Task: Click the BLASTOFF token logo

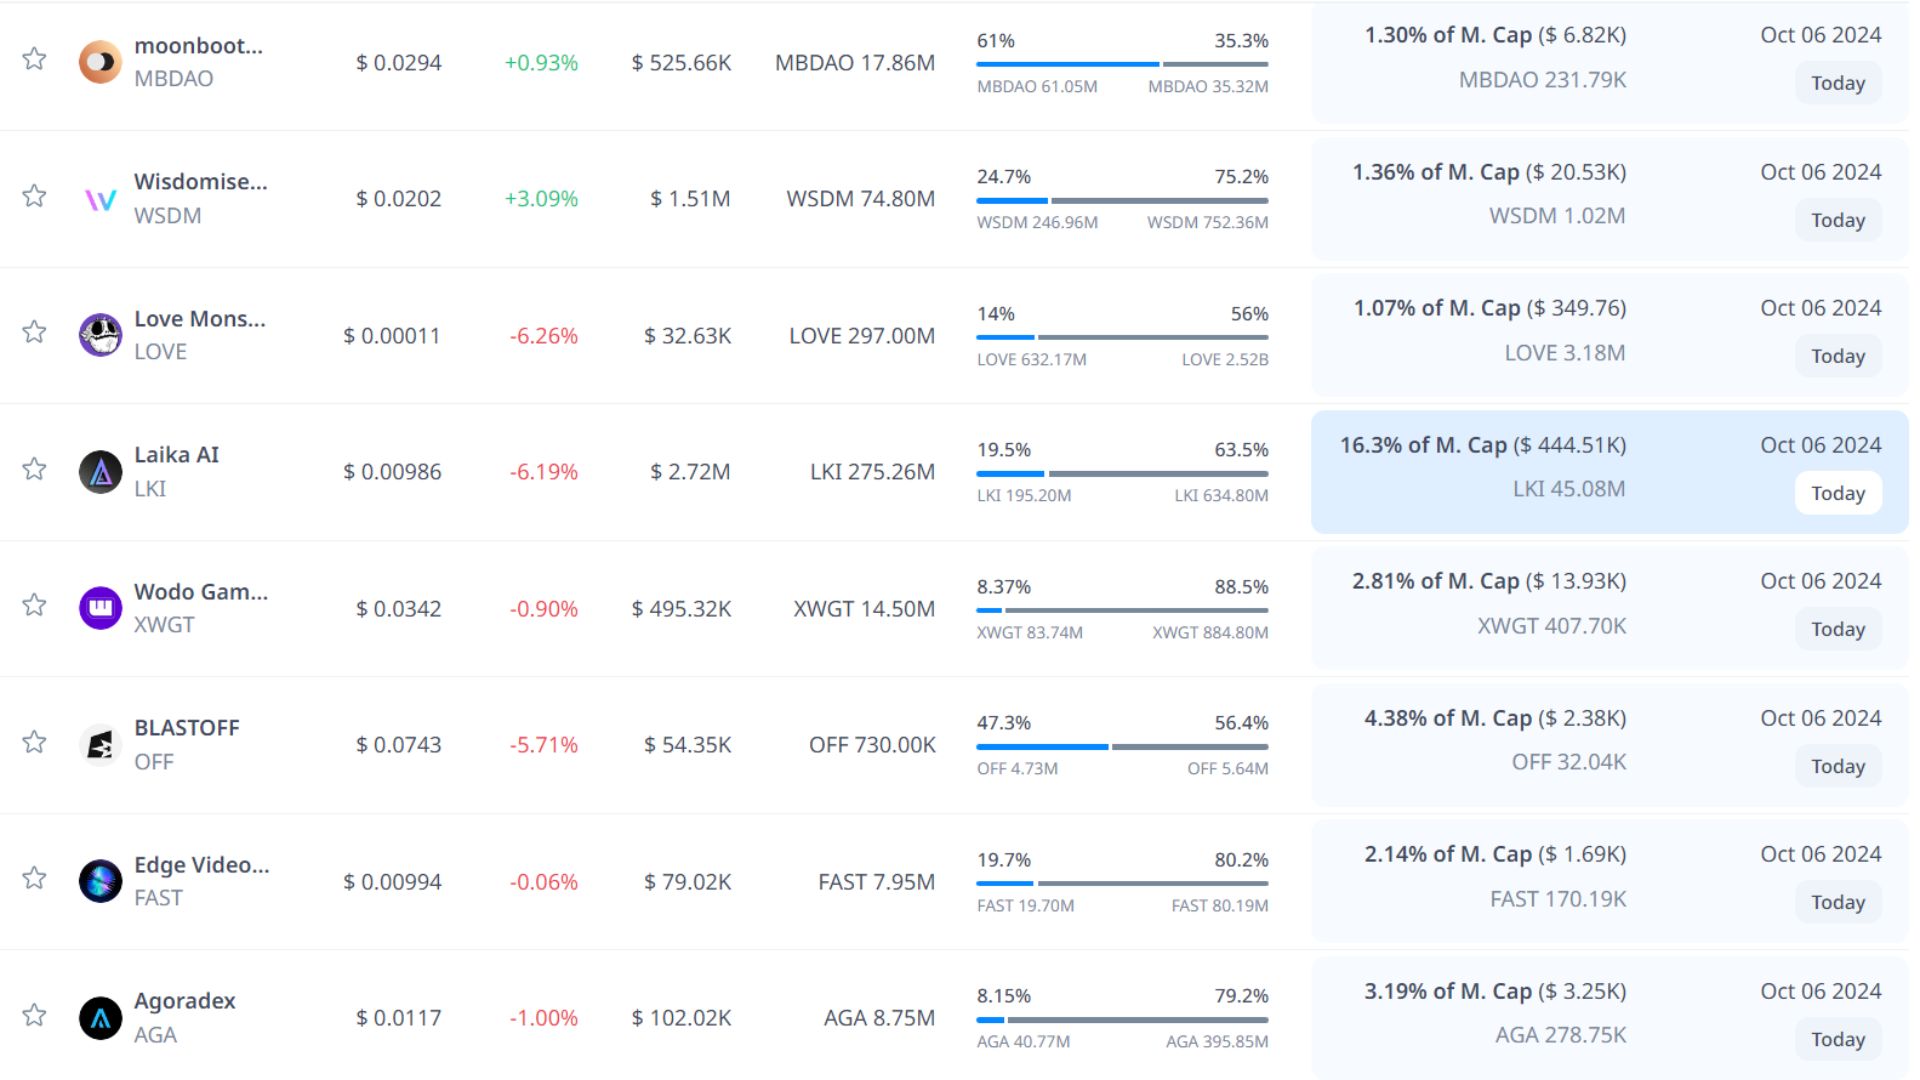Action: click(100, 745)
